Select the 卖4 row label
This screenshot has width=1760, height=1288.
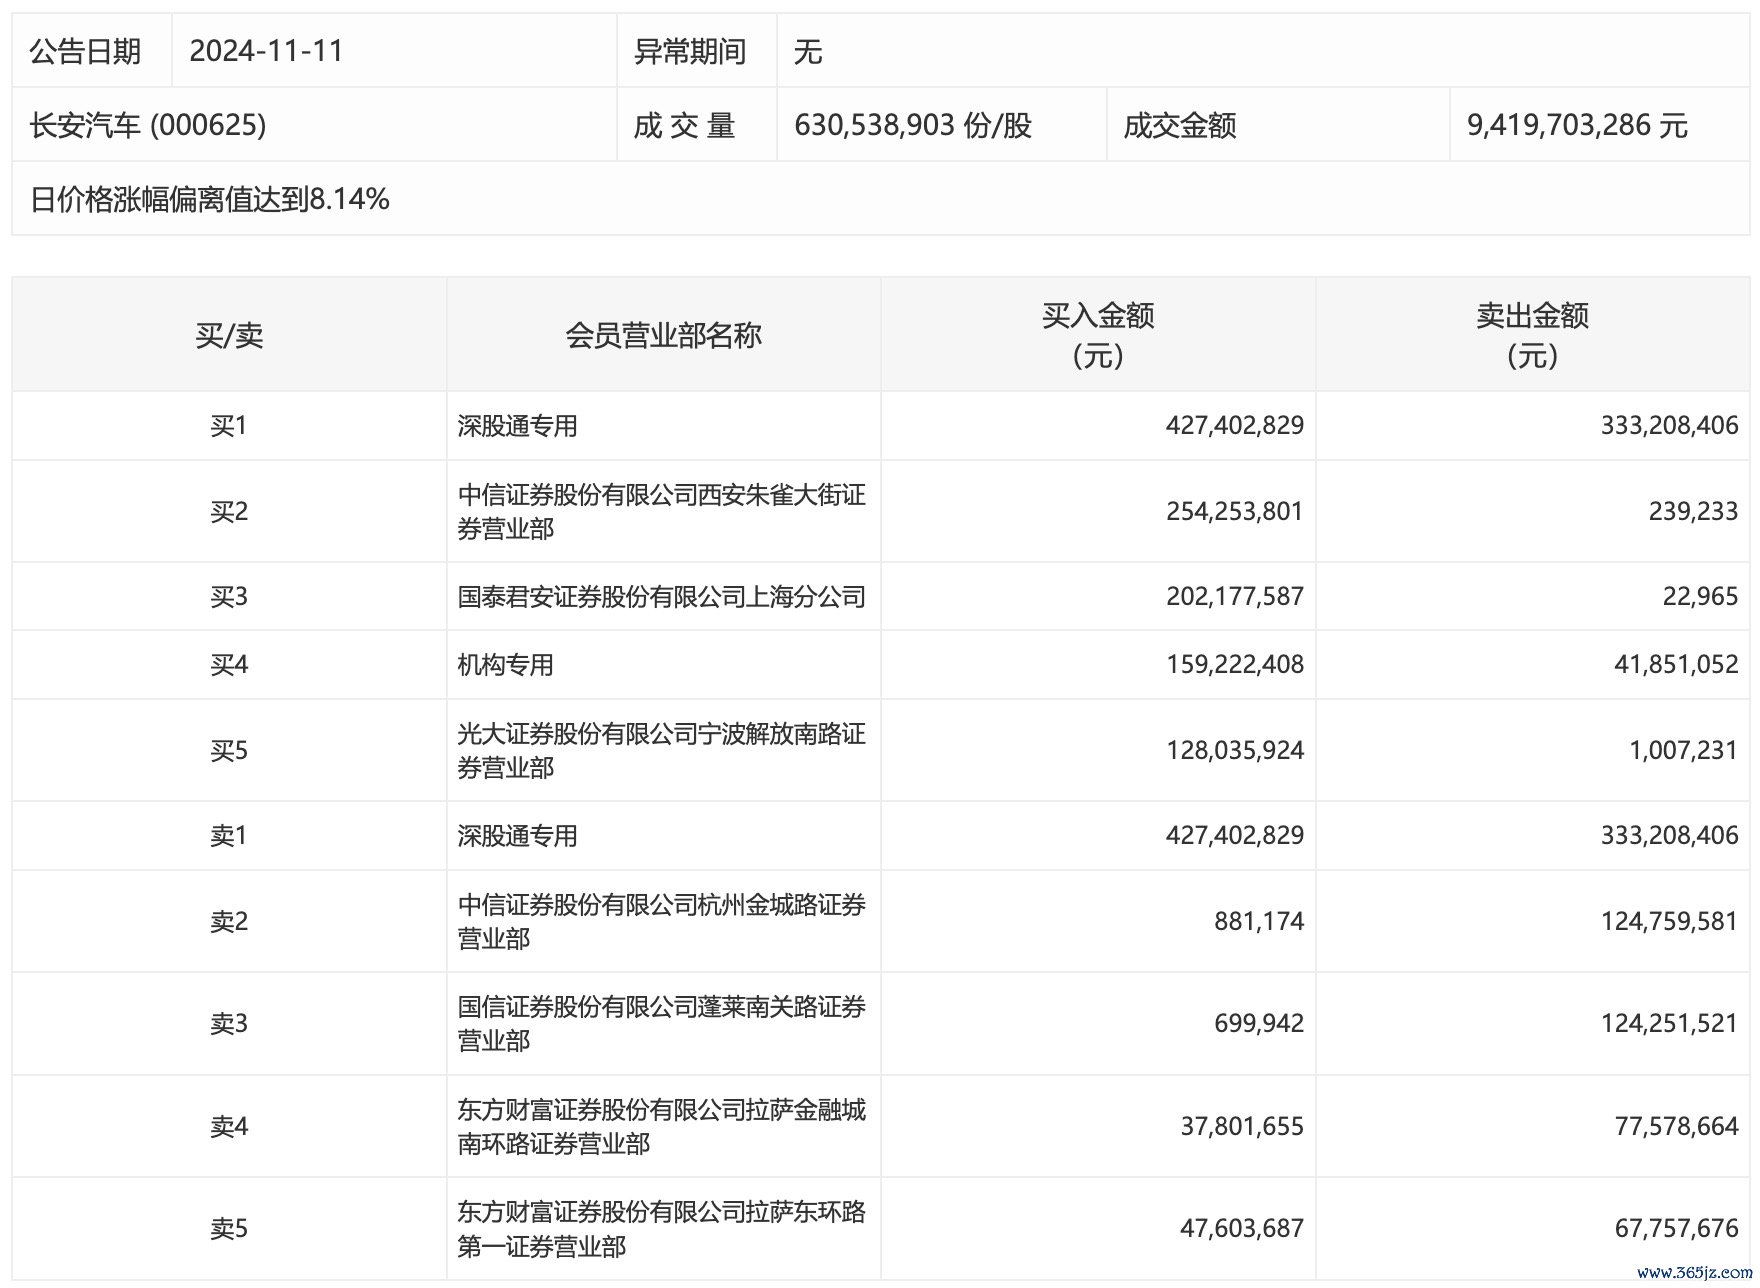point(229,1126)
